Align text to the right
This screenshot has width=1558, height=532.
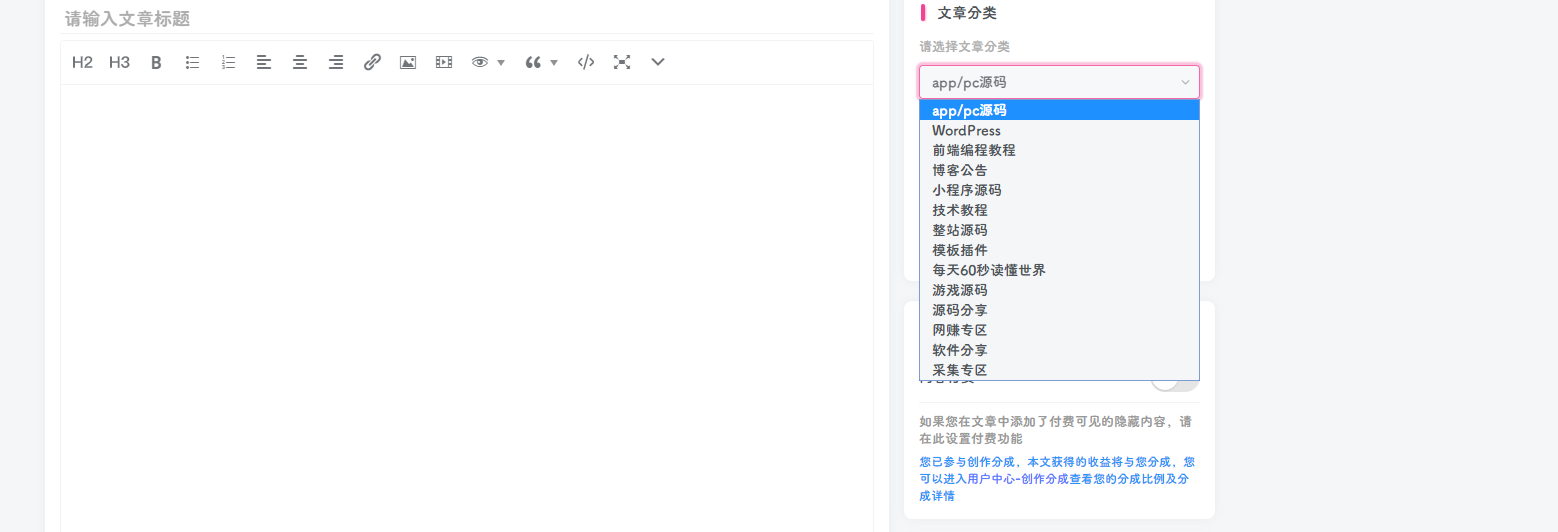click(x=336, y=62)
